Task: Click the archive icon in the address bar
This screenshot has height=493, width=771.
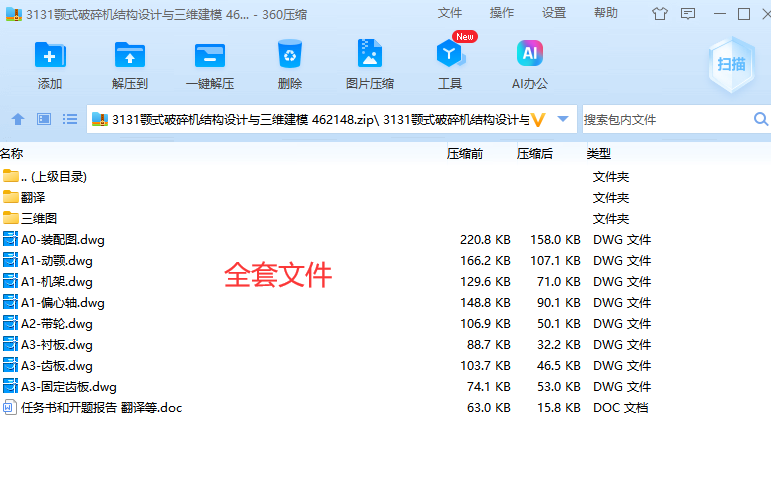Action: click(x=100, y=119)
